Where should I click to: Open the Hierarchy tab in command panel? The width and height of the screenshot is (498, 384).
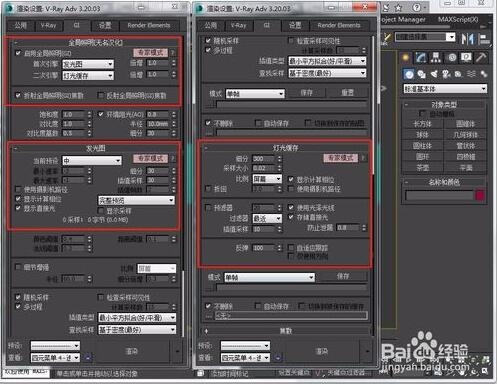click(x=436, y=58)
